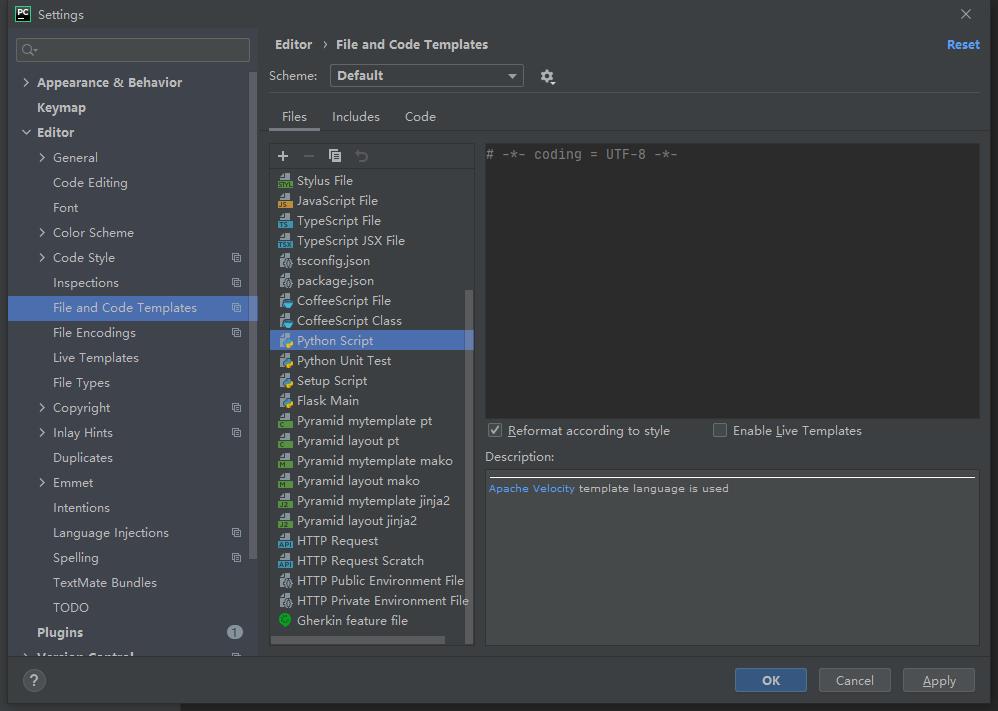Click the Stylus File icon
This screenshot has width=998, height=711.
pos(285,181)
